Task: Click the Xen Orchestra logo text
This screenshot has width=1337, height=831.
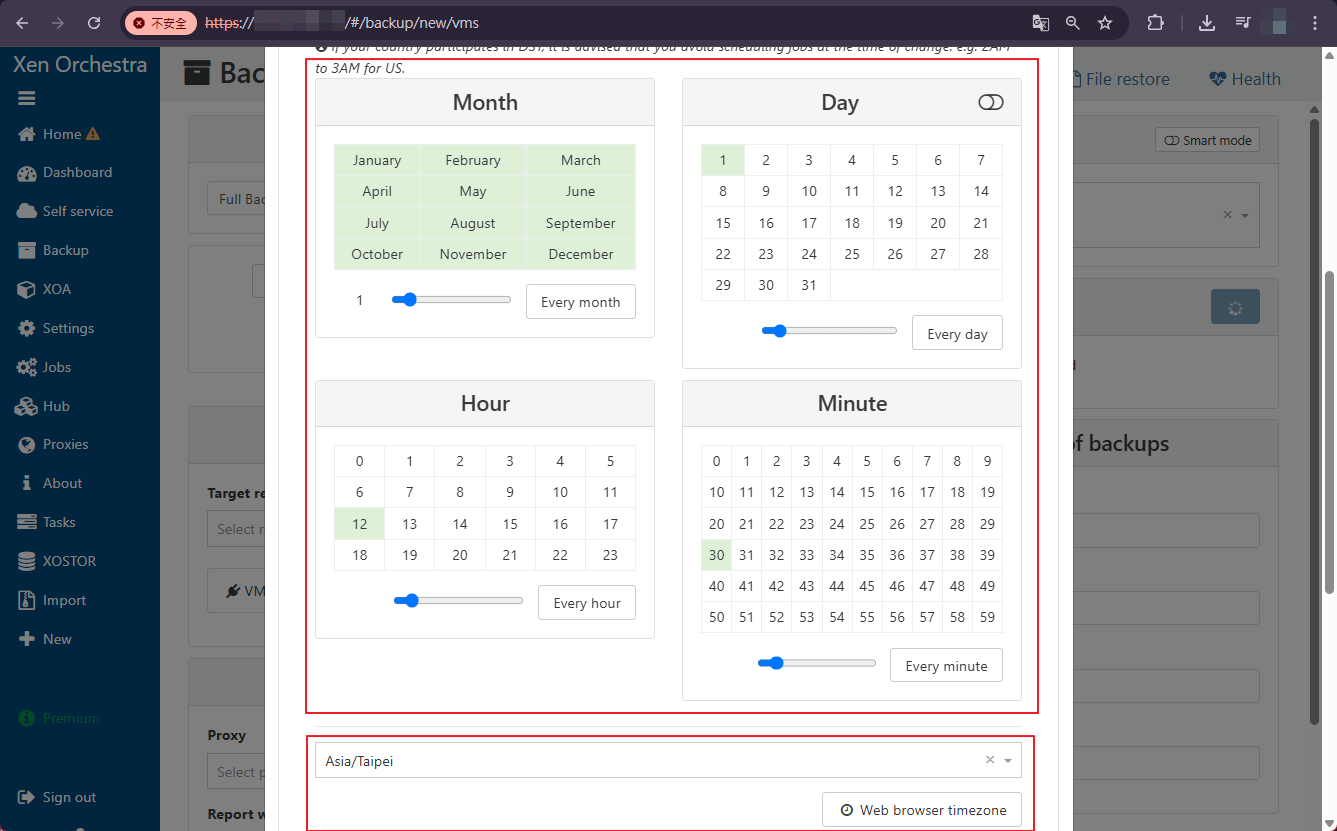Action: tap(80, 65)
